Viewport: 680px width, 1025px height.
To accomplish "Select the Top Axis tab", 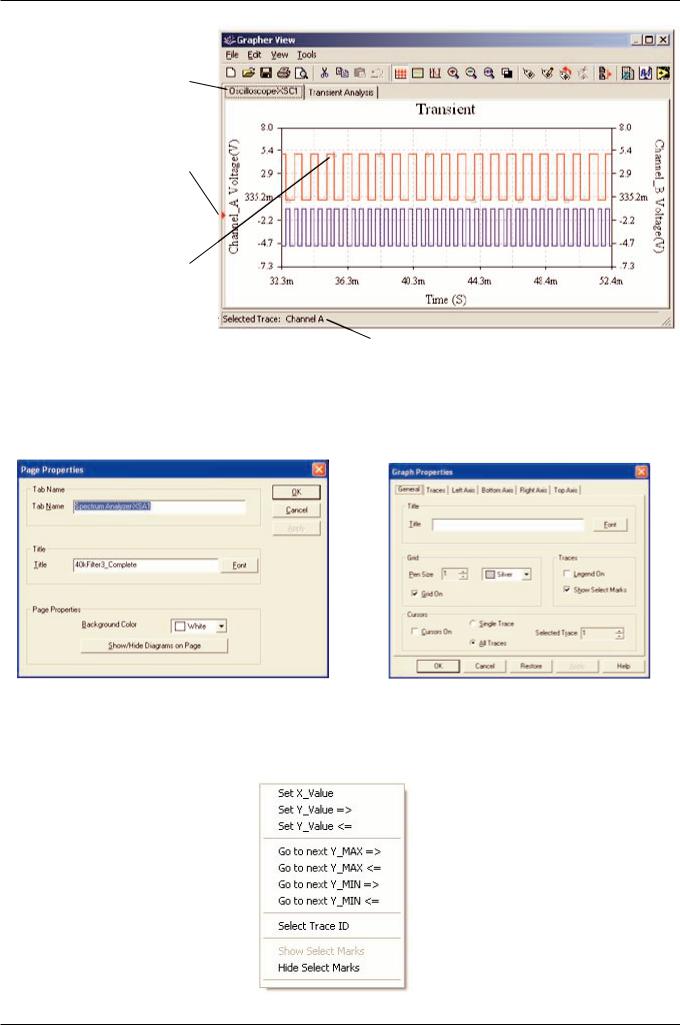I will (x=566, y=490).
